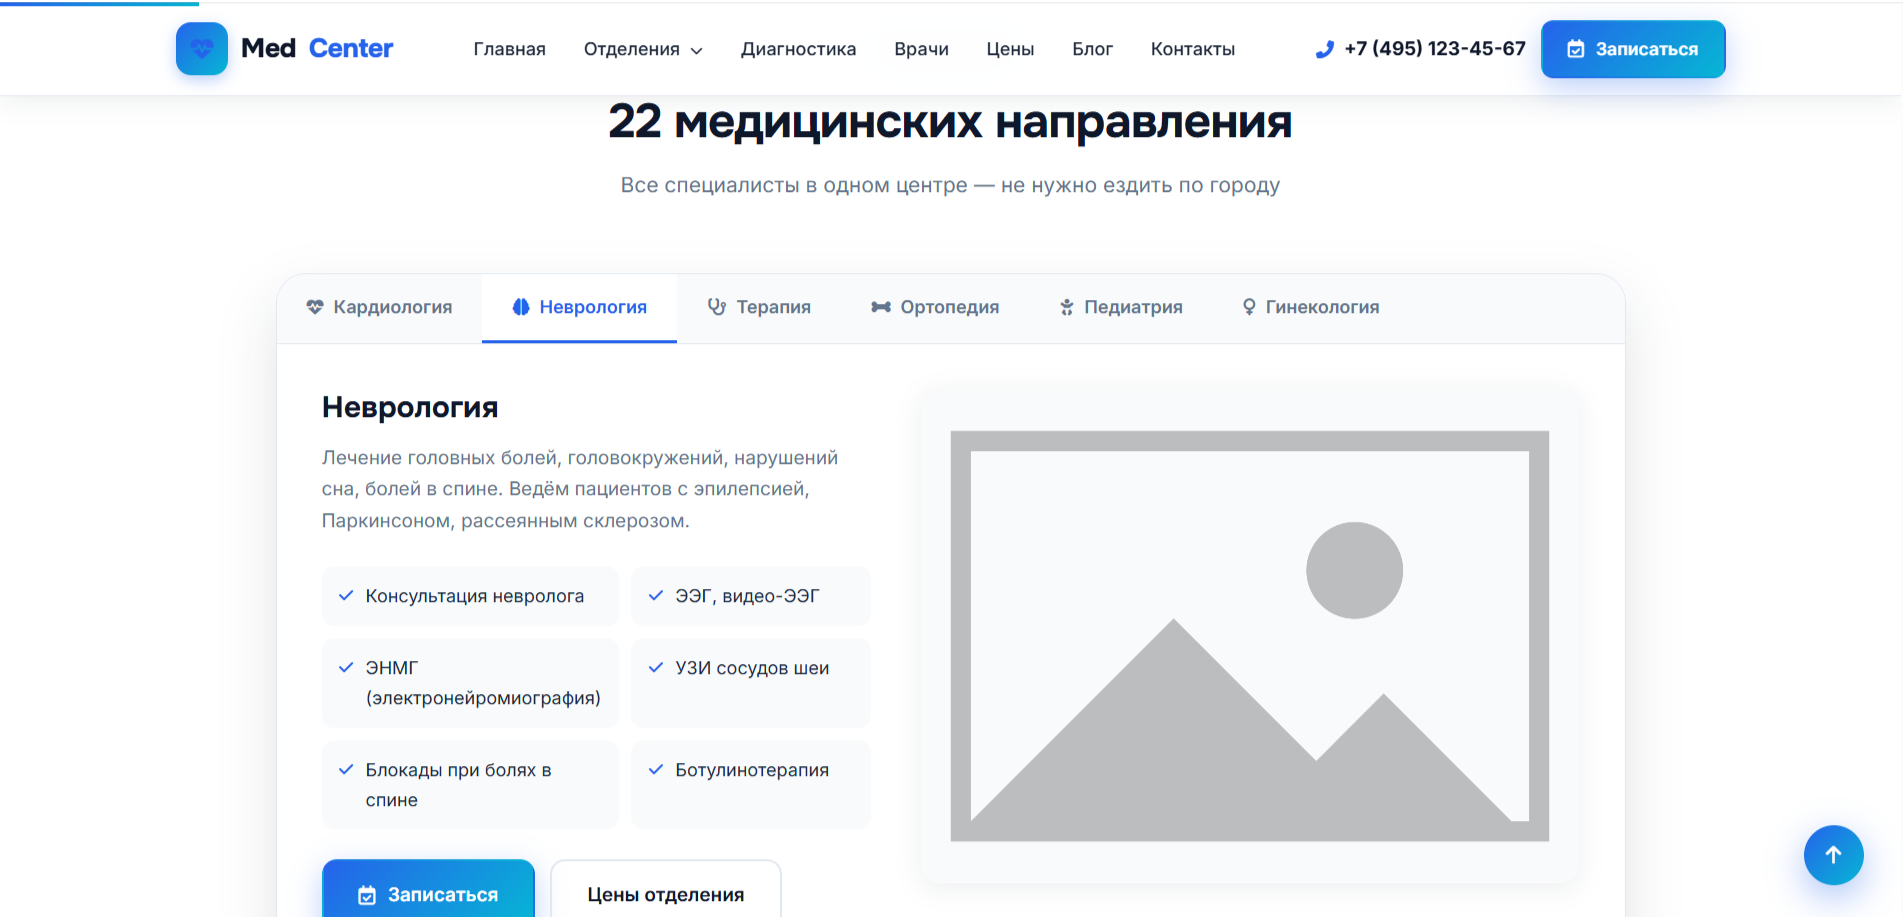
Task: Click the child icon on Педиатрия tab
Action: pyautogui.click(x=1067, y=307)
